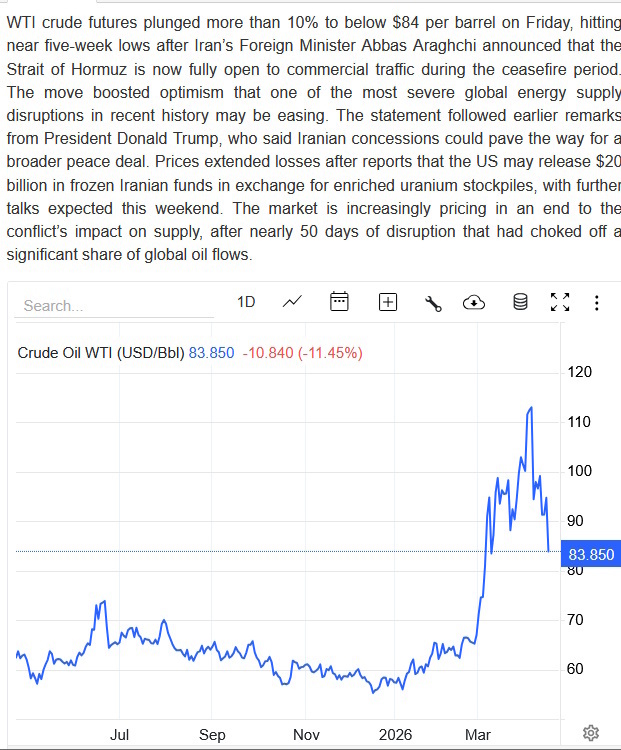Click the 2026 label on time axis
Screen dimensions: 621x750
[395, 734]
